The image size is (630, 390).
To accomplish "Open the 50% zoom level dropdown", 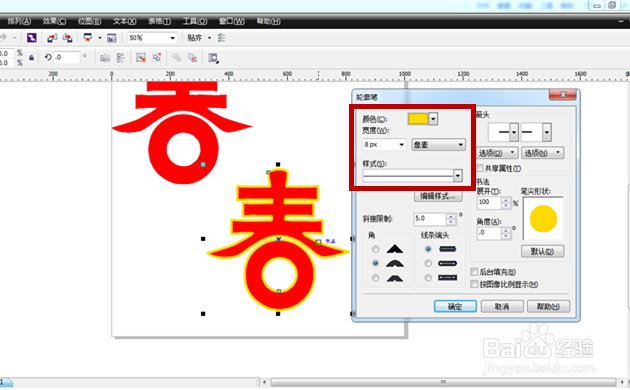I will click(172, 38).
